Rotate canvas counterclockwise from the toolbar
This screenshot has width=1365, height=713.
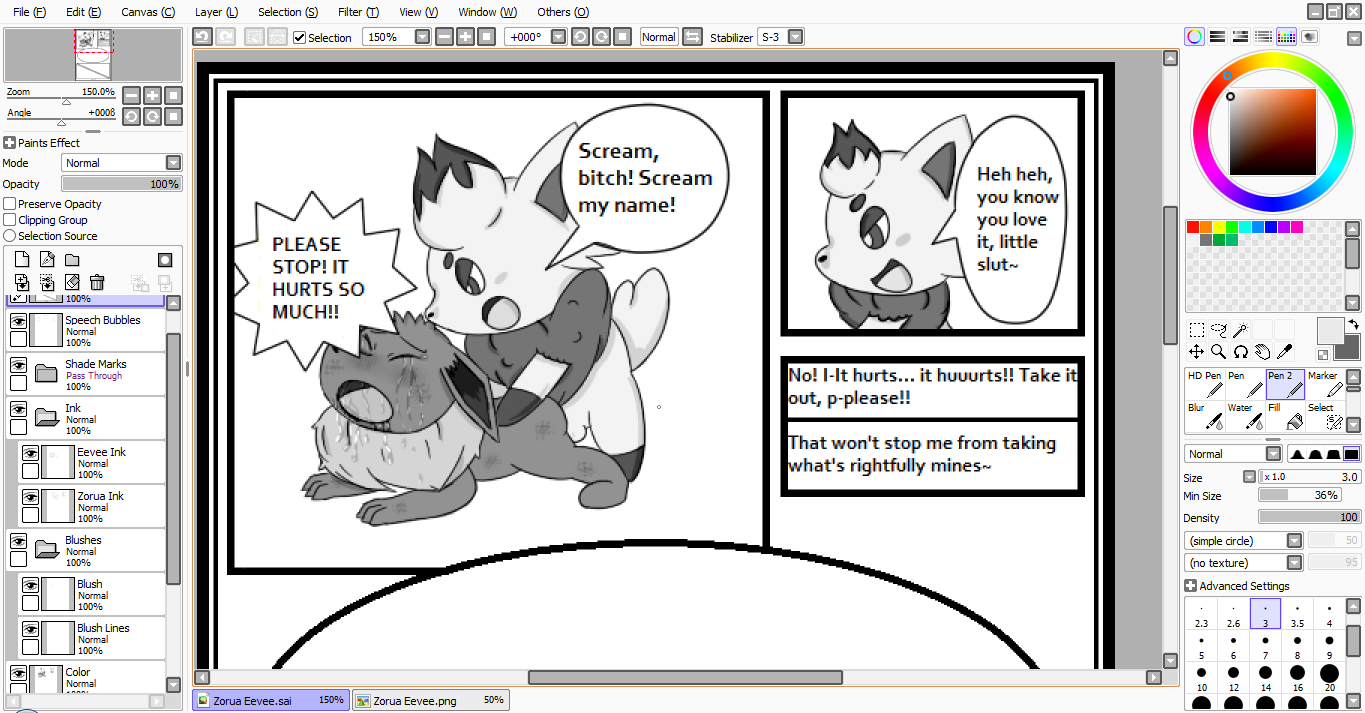[581, 37]
